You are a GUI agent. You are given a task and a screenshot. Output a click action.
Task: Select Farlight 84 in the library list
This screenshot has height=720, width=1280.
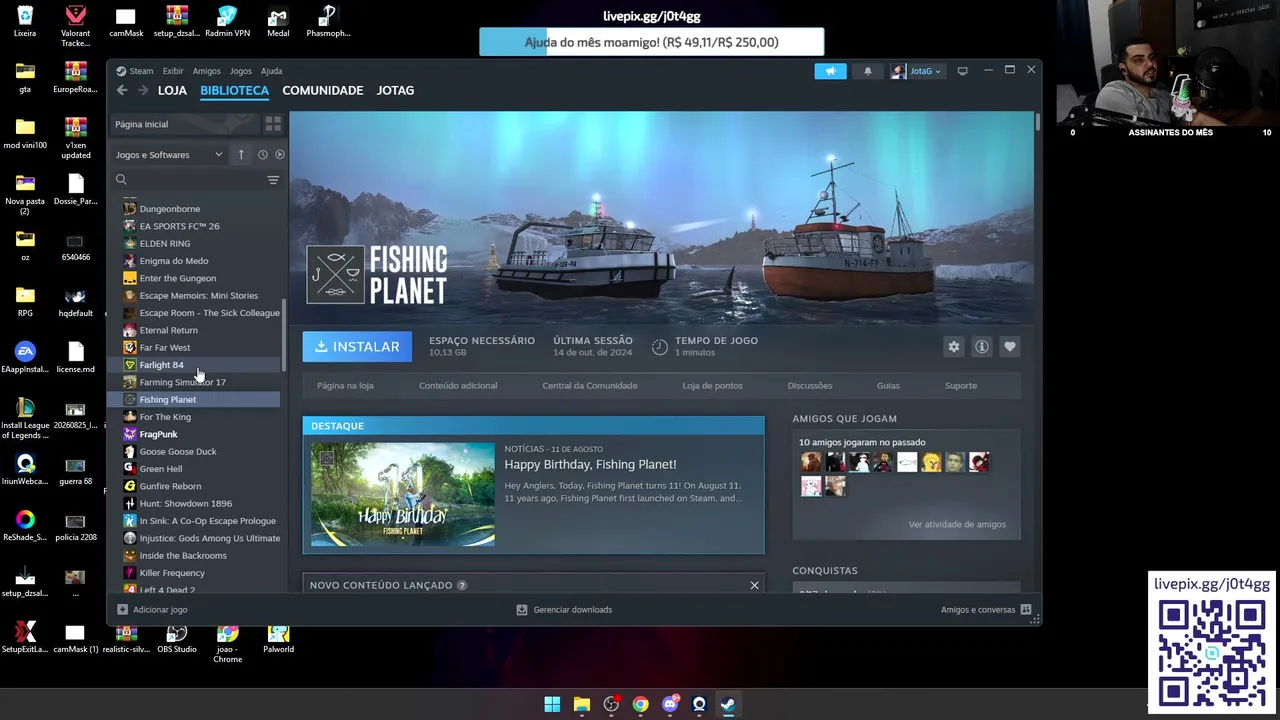161,365
